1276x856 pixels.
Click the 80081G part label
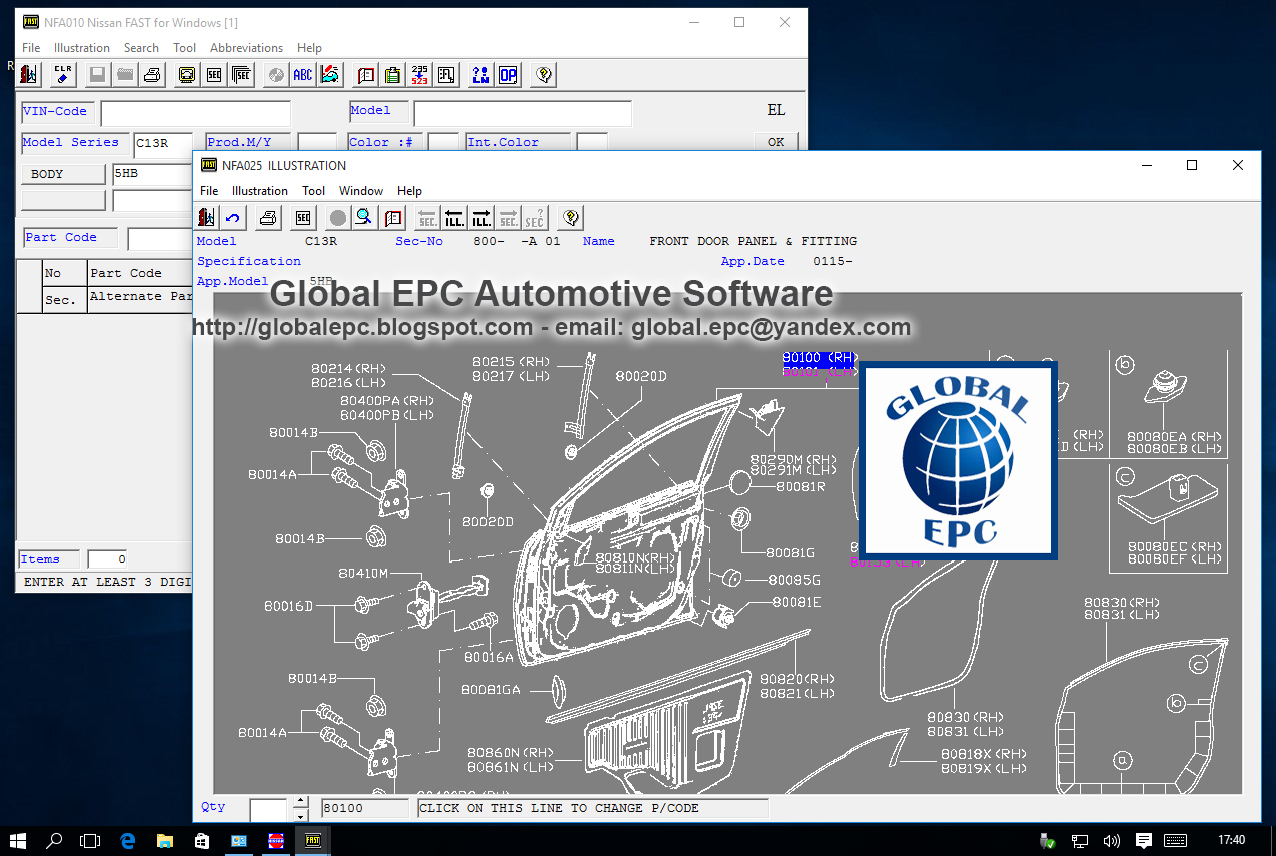[x=791, y=553]
